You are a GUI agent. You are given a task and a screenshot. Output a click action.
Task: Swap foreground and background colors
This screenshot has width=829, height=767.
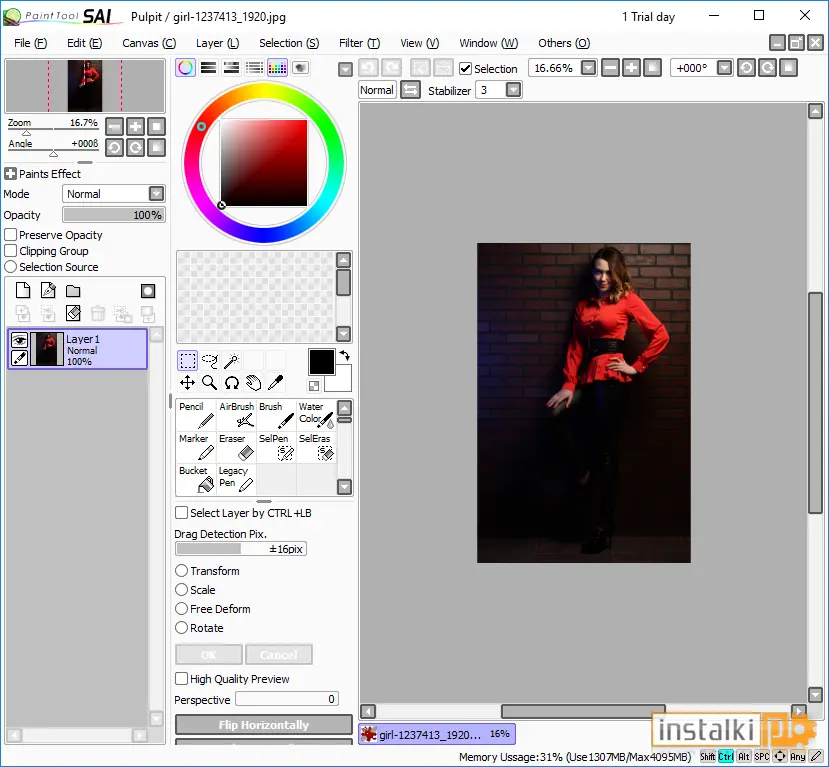[x=345, y=355]
